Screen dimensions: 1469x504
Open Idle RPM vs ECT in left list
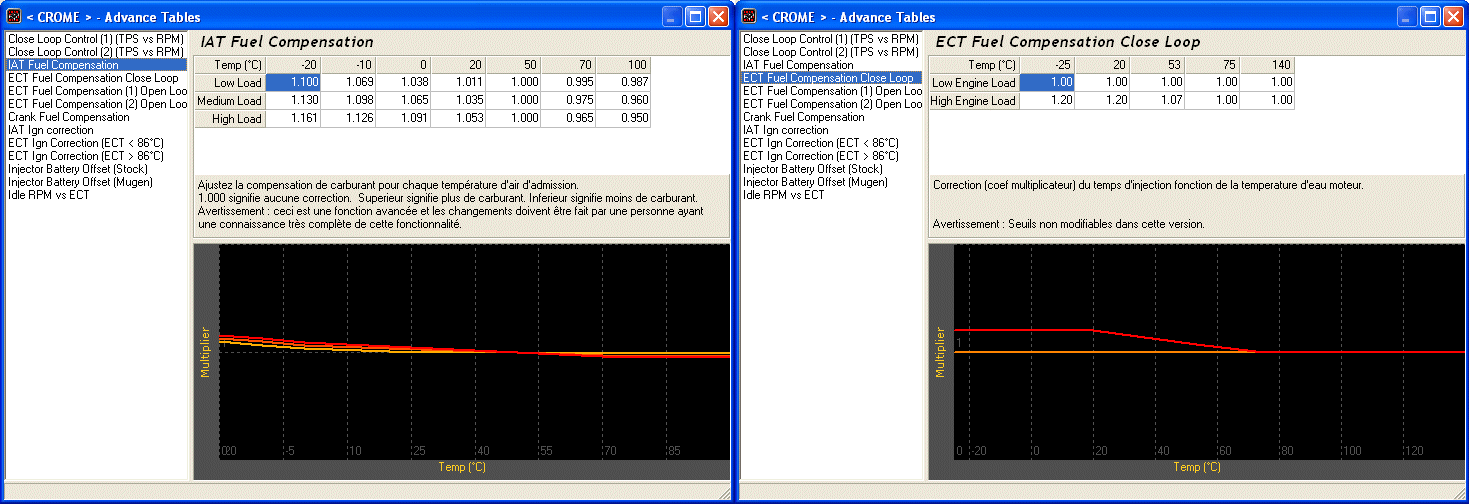(49, 195)
